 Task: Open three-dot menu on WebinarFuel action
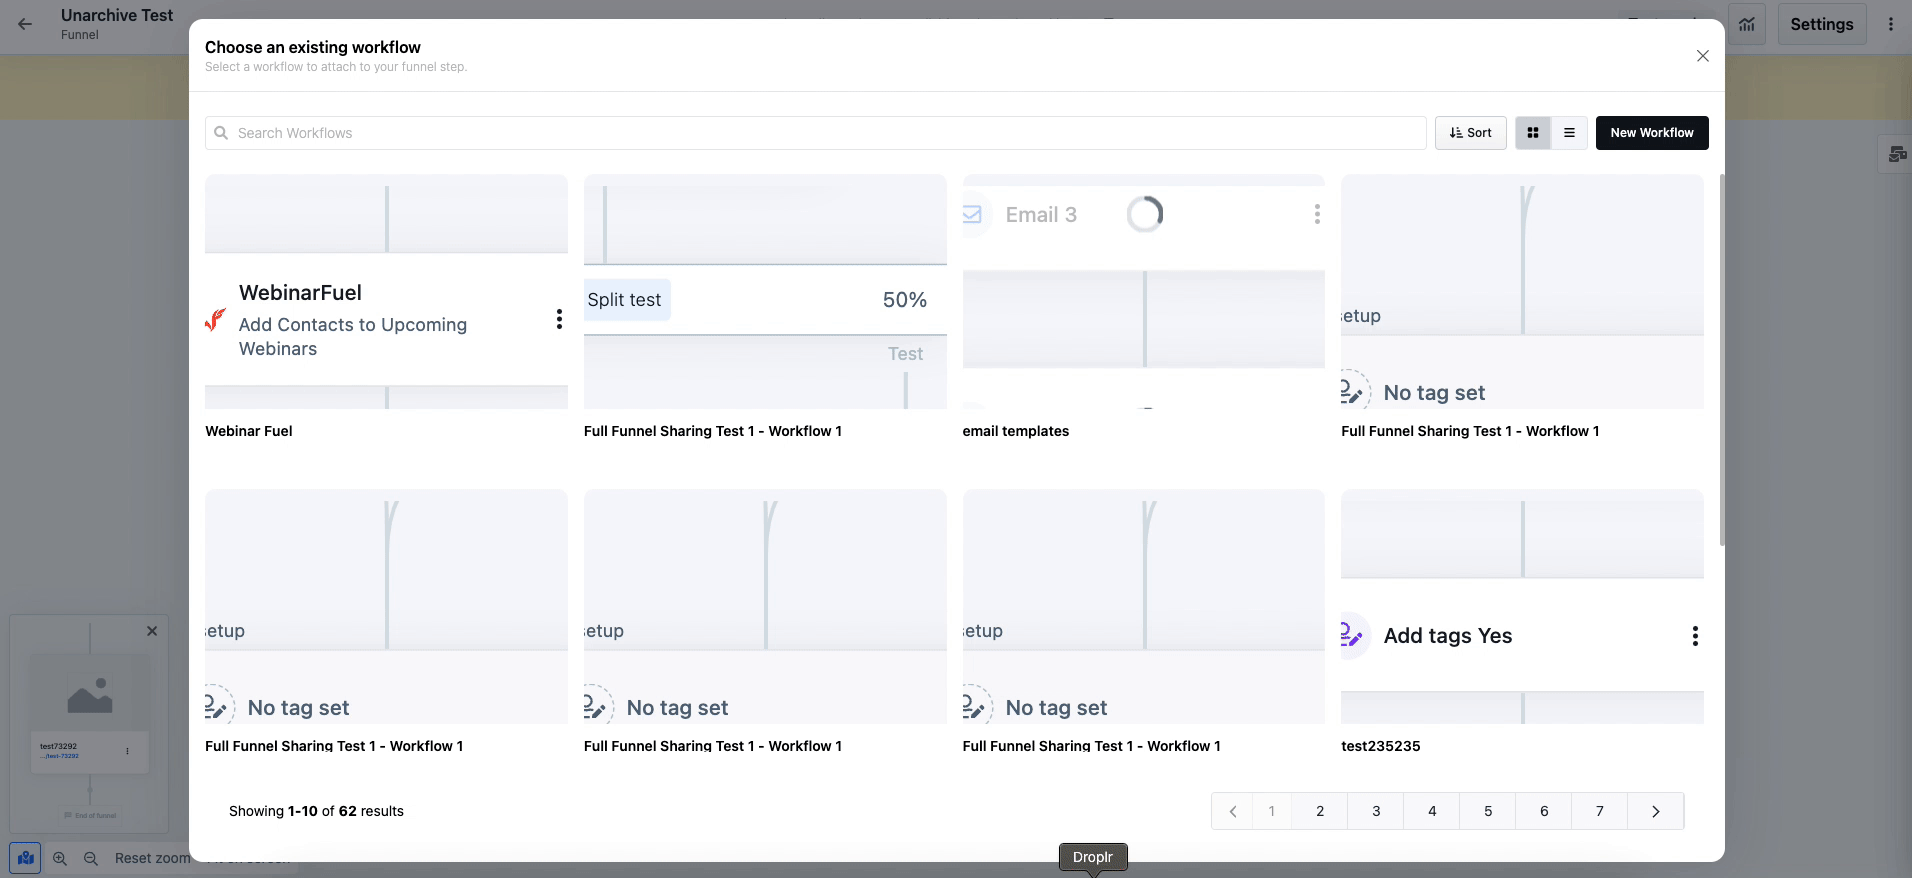559,319
